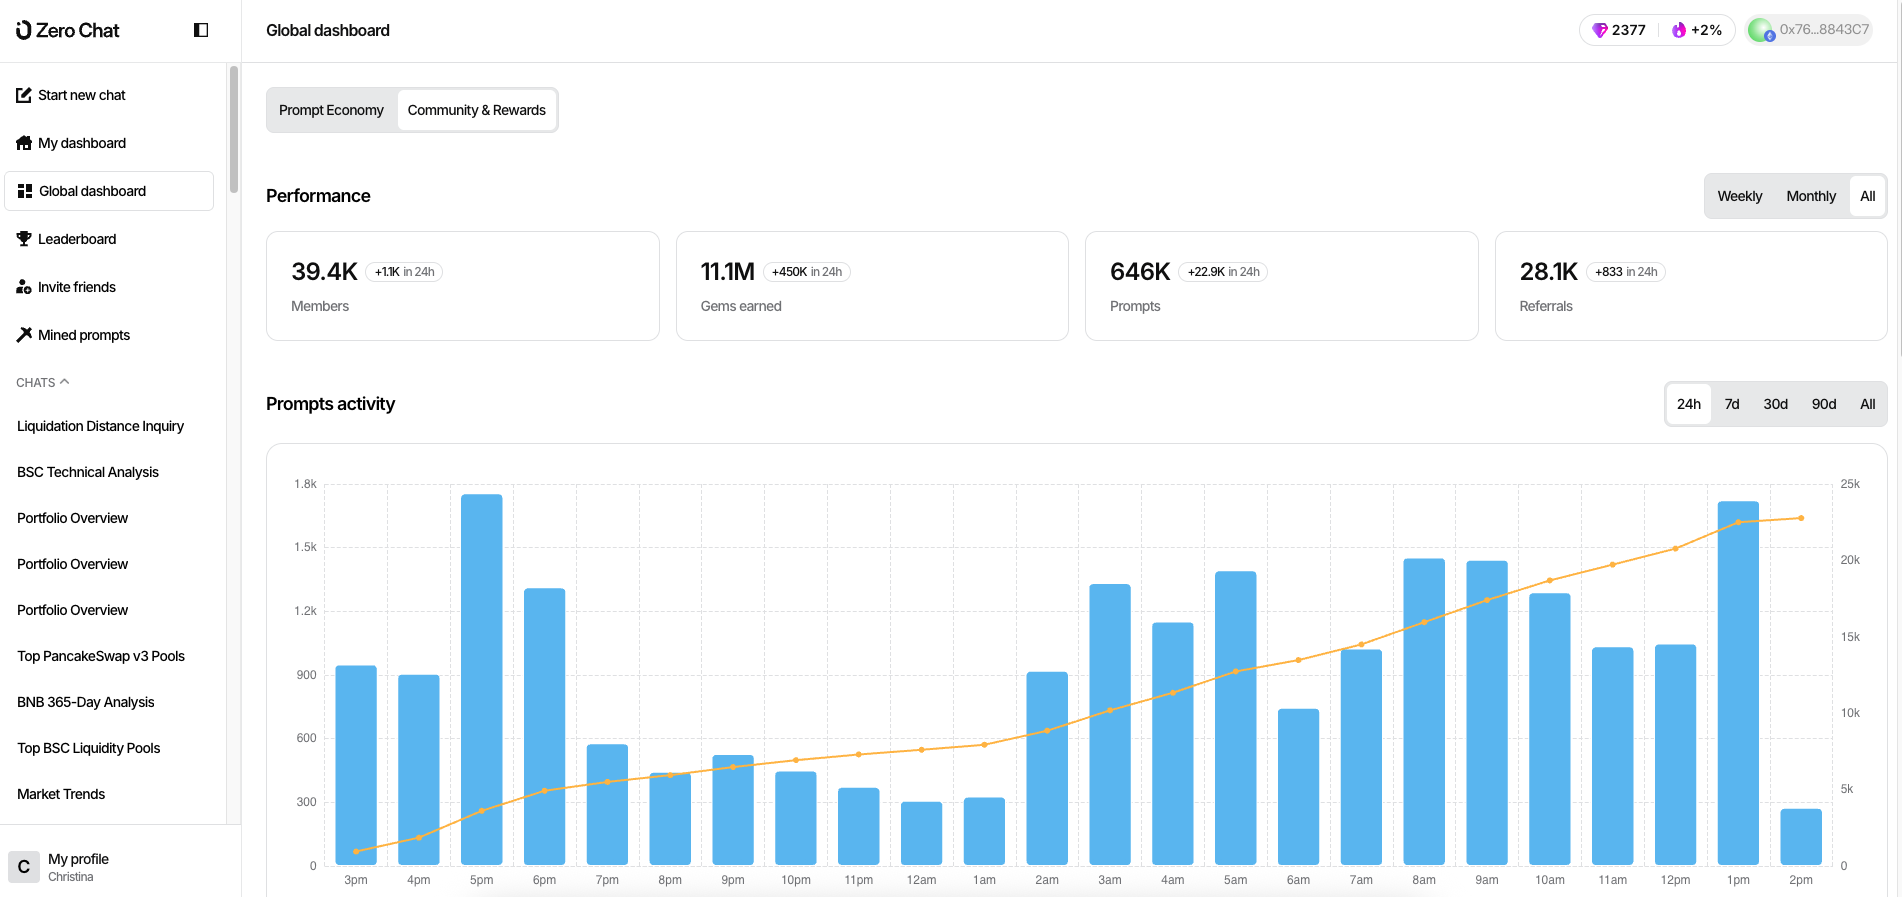Image resolution: width=1902 pixels, height=897 pixels.
Task: Click the 5am bar in the chart
Action: (1236, 718)
